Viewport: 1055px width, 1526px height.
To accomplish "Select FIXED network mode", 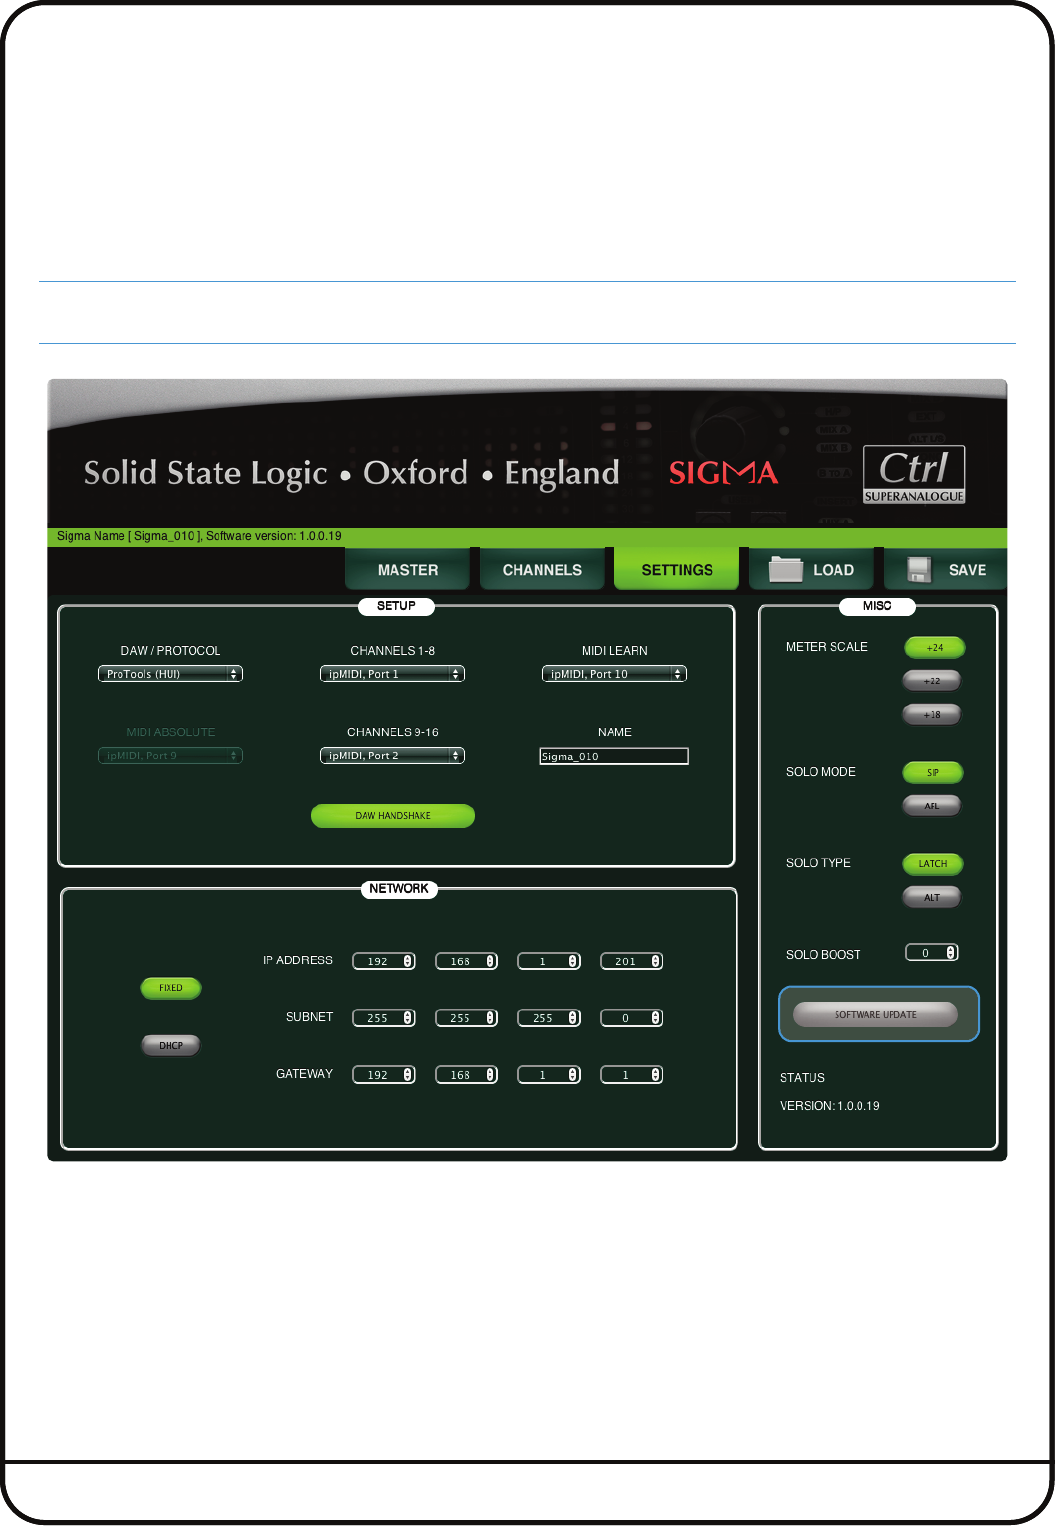I will click(171, 988).
